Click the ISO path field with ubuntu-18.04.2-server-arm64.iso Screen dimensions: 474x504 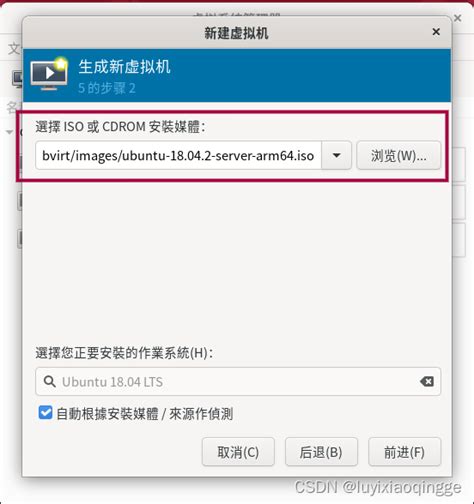click(x=178, y=155)
